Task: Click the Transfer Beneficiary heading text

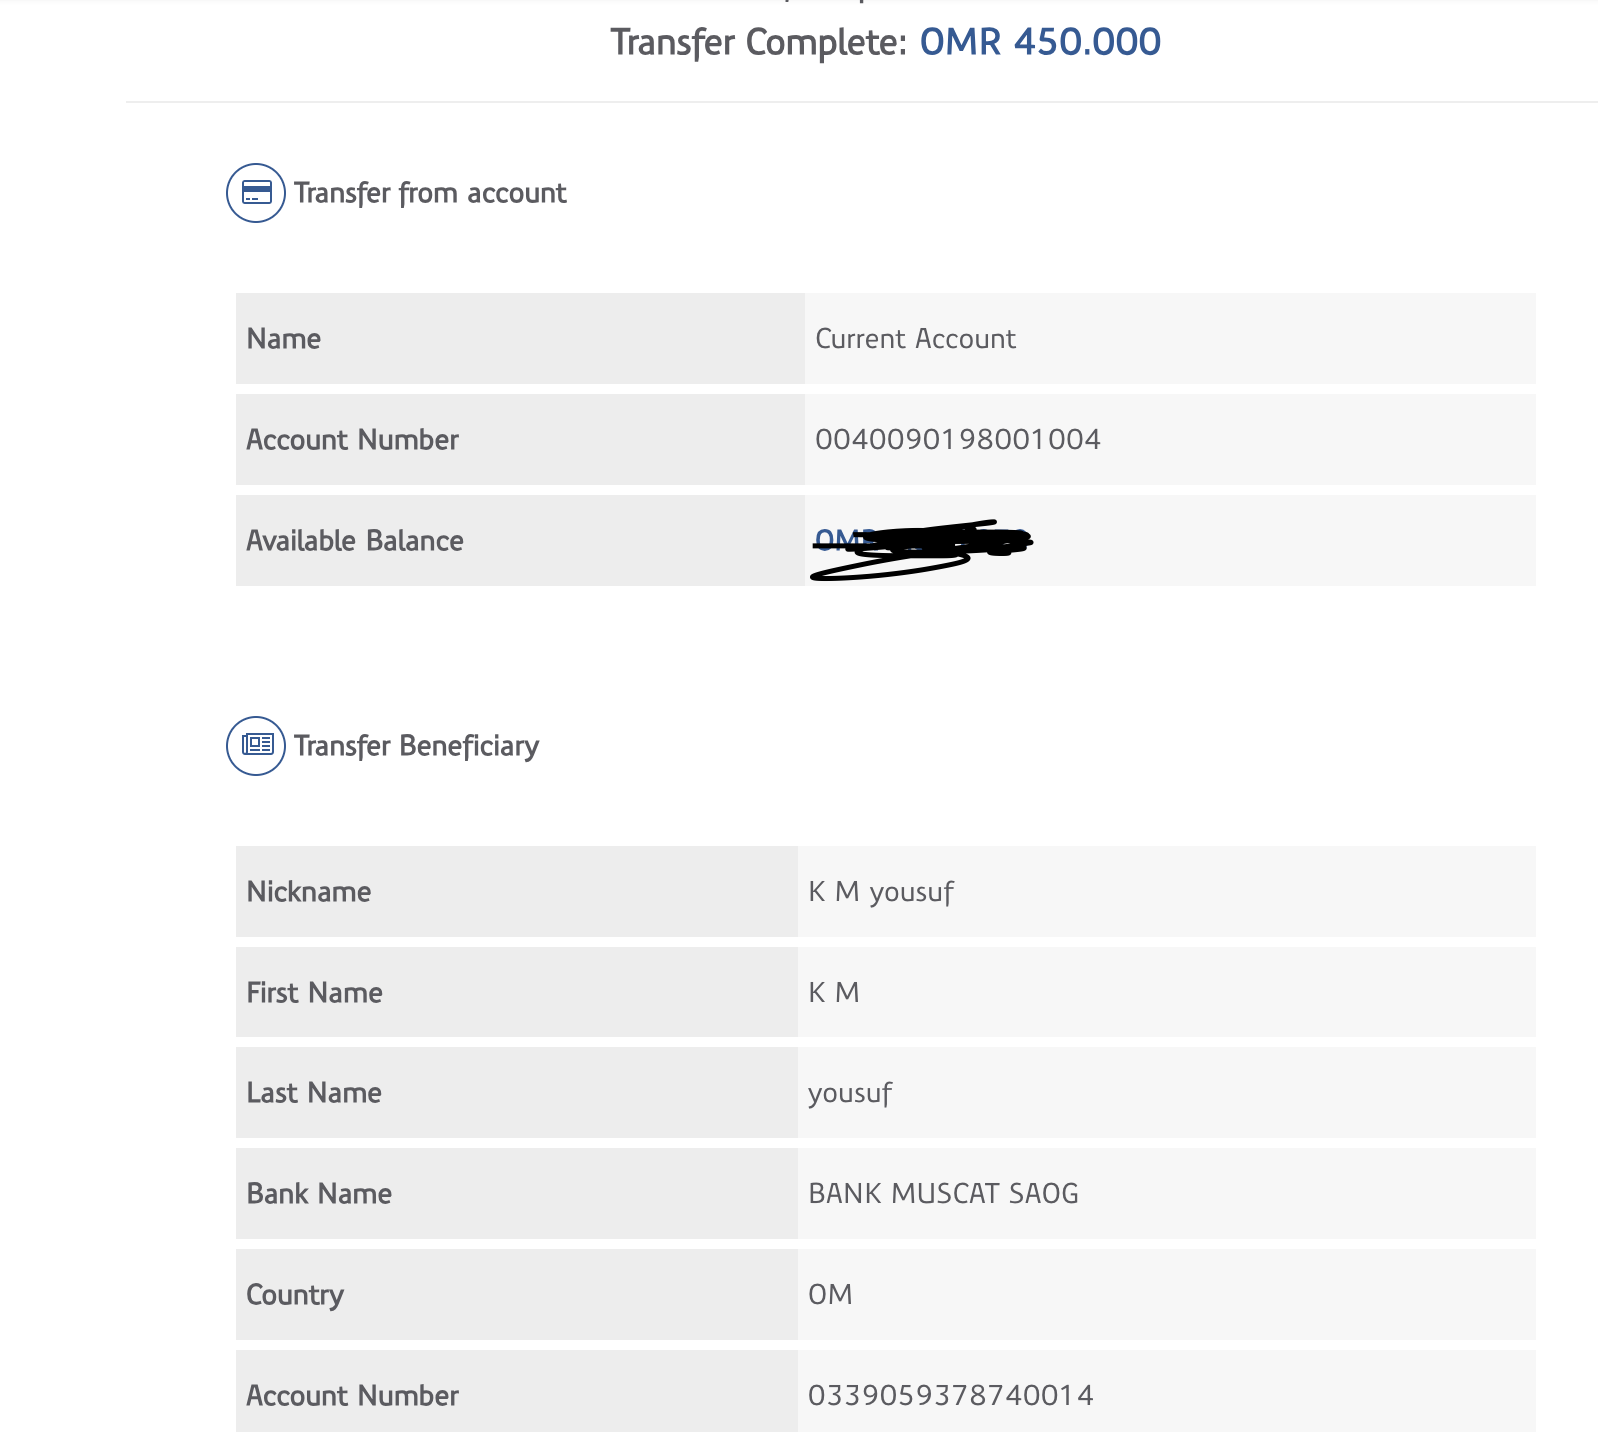Action: coord(416,746)
